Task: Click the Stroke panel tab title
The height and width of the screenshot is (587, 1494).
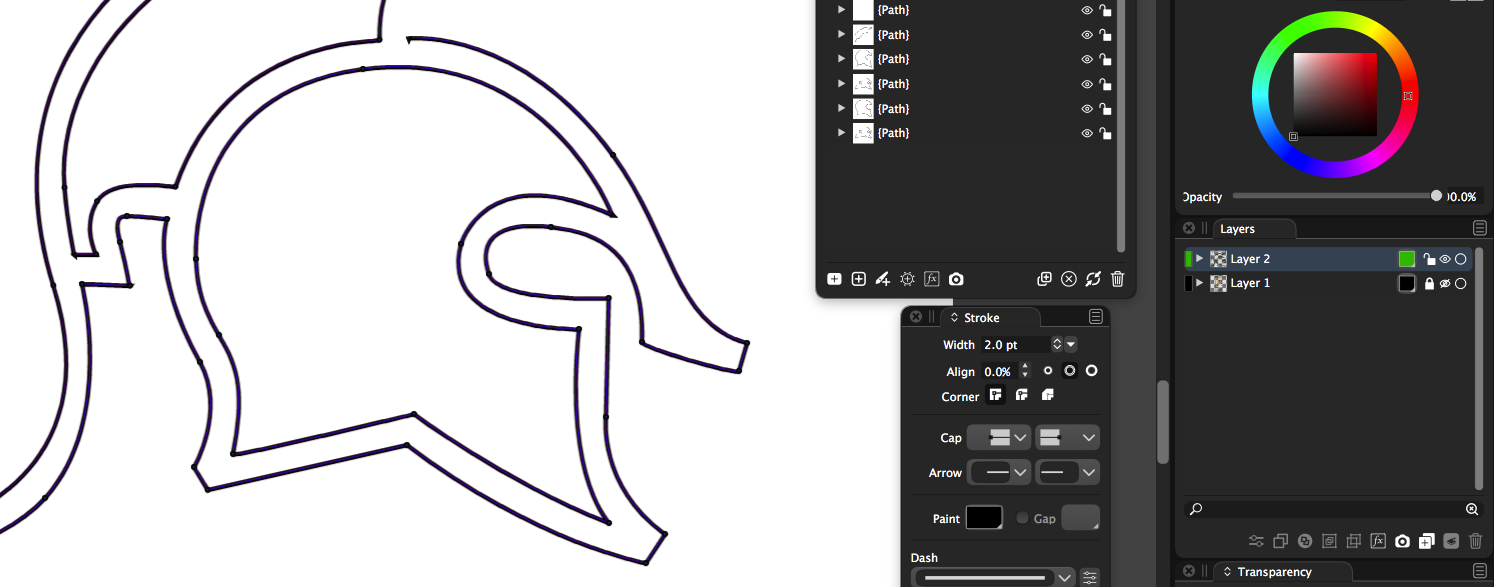Action: [x=981, y=318]
